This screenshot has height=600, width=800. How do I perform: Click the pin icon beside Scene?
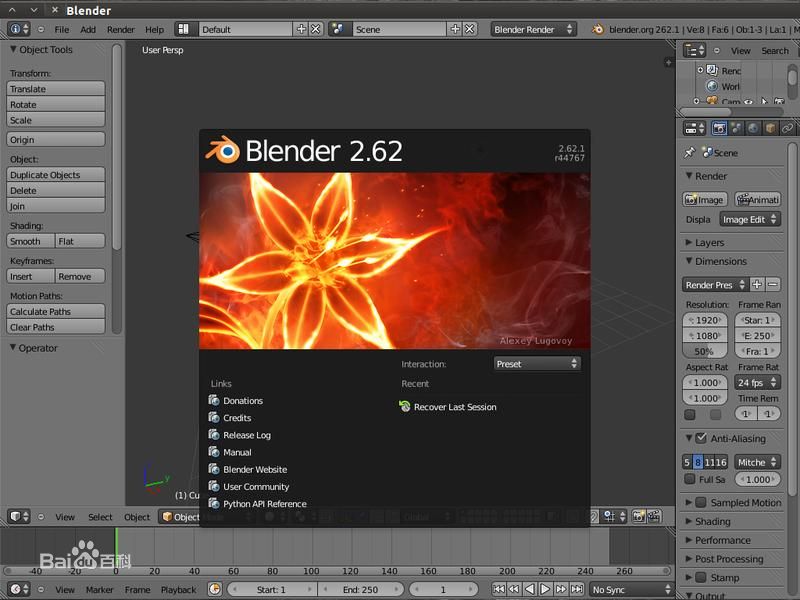point(689,153)
